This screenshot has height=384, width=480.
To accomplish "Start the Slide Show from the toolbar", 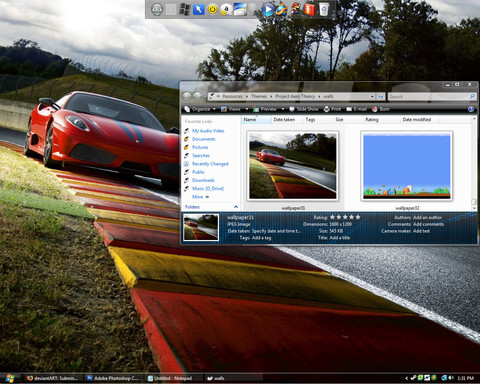I will pyautogui.click(x=304, y=109).
